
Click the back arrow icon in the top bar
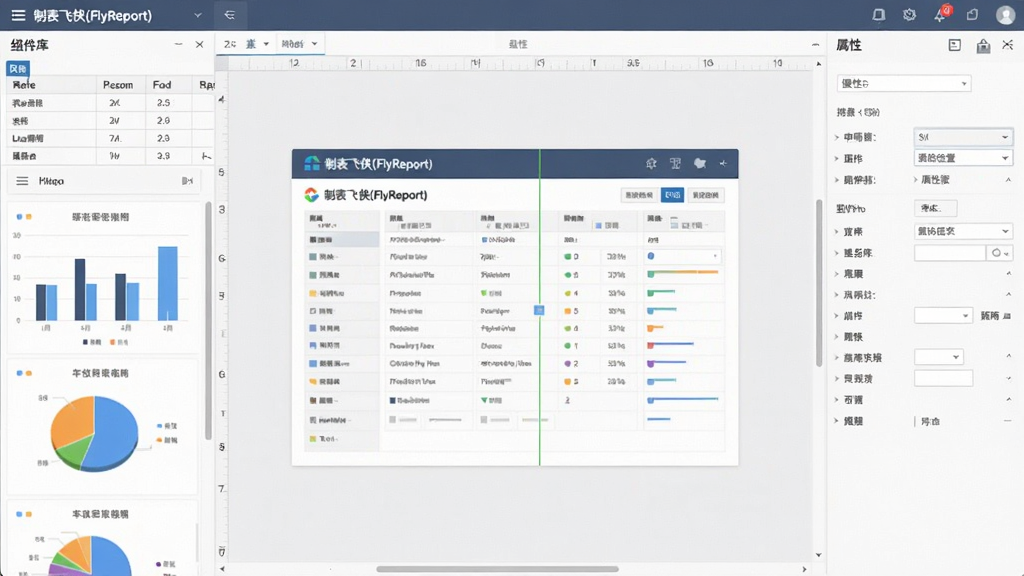coord(229,15)
